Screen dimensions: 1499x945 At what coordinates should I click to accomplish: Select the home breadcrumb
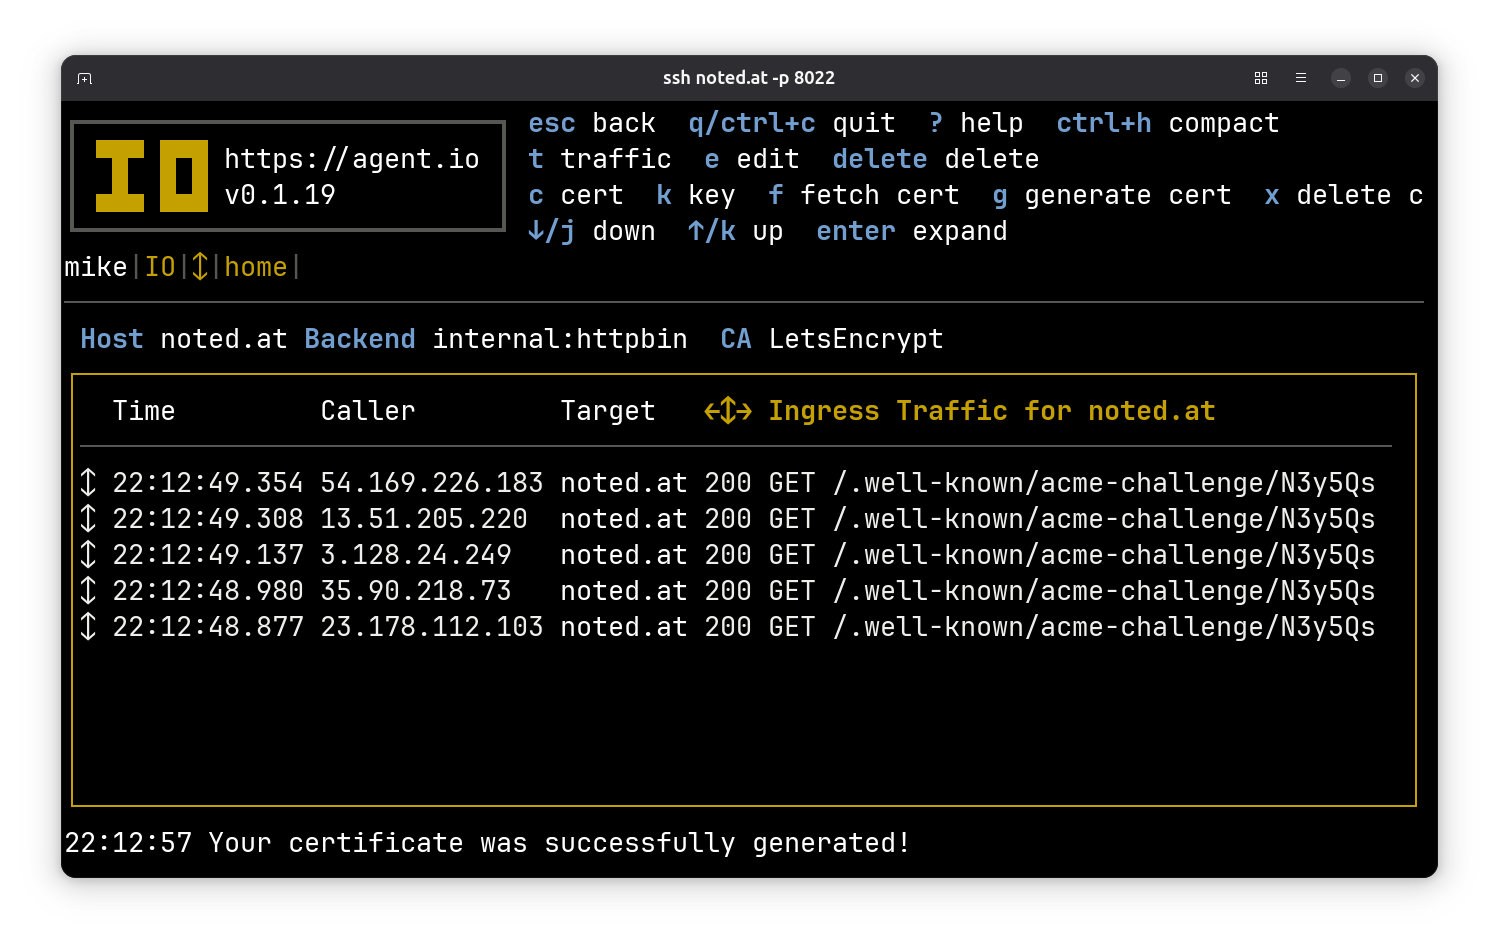point(256,267)
